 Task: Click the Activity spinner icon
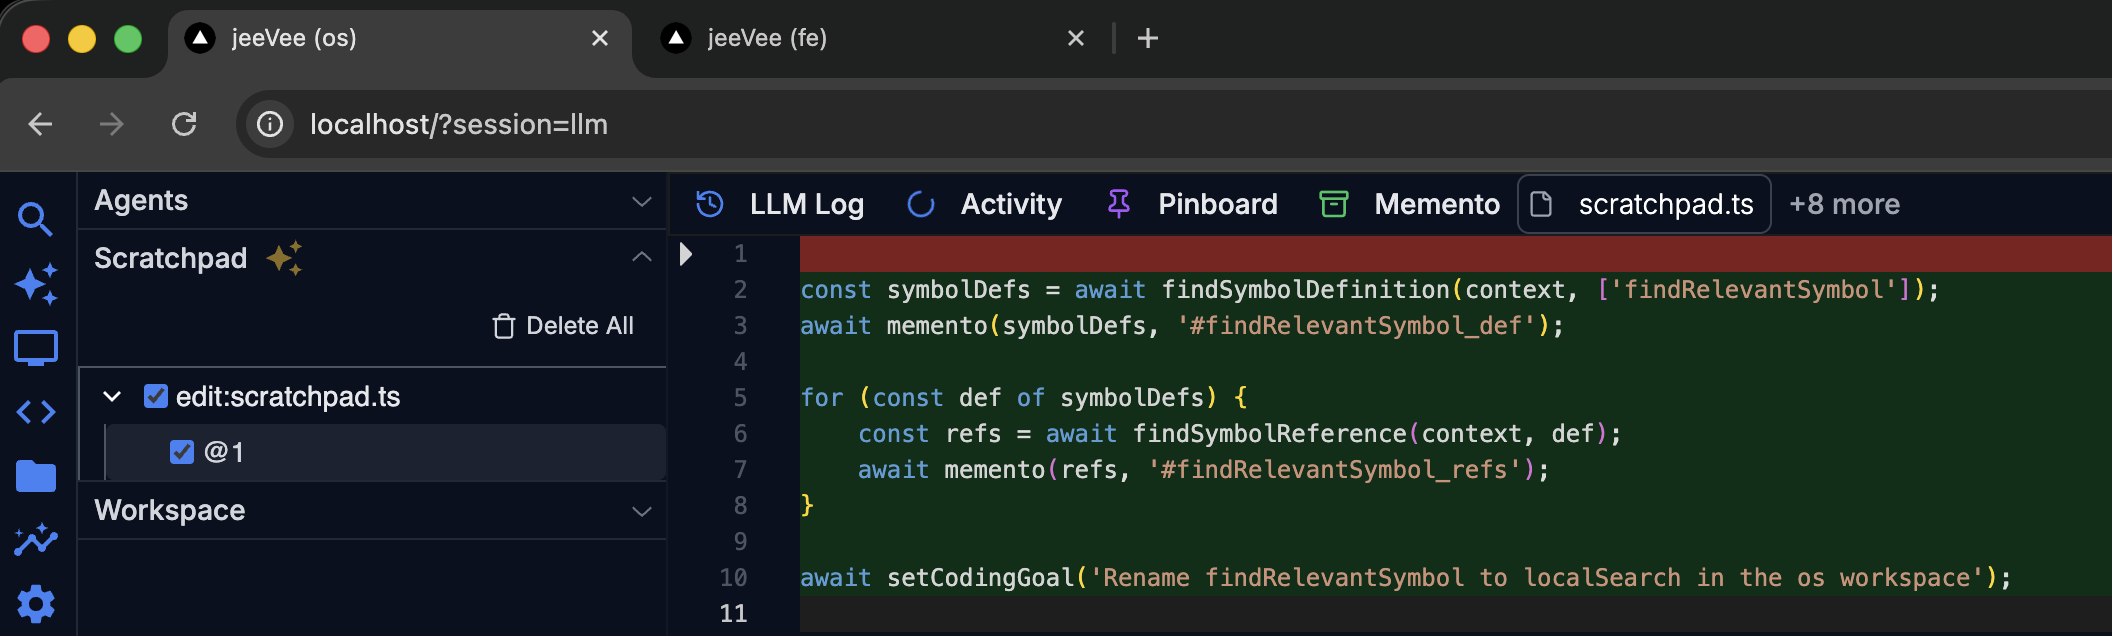920,204
